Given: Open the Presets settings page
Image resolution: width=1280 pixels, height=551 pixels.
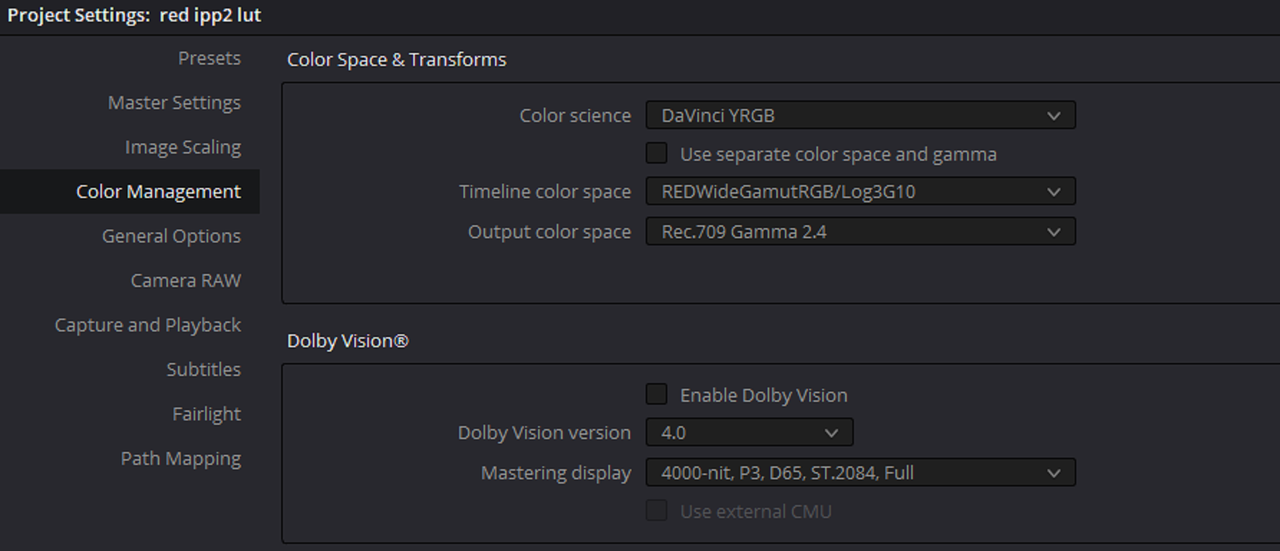Looking at the screenshot, I should click(209, 58).
